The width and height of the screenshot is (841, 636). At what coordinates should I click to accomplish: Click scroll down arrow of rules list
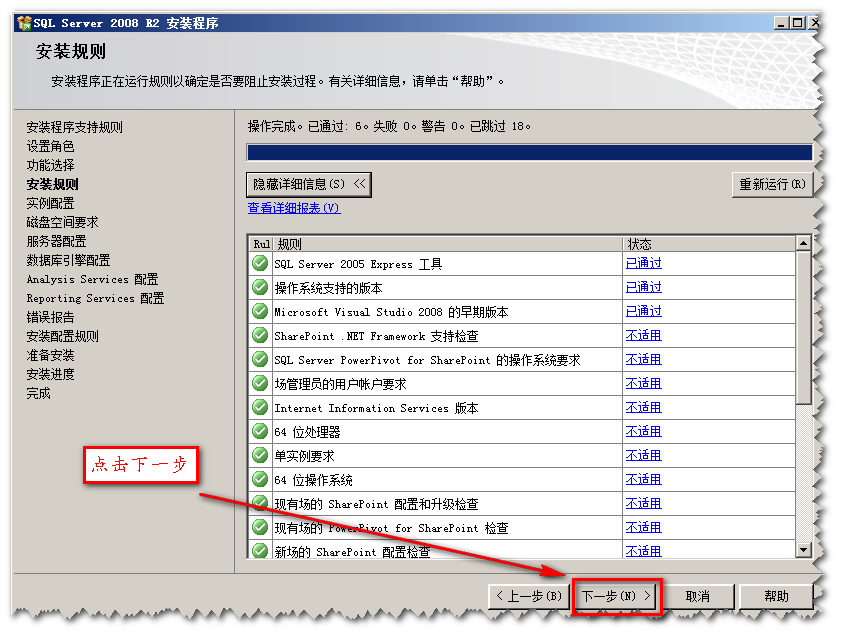click(x=803, y=550)
